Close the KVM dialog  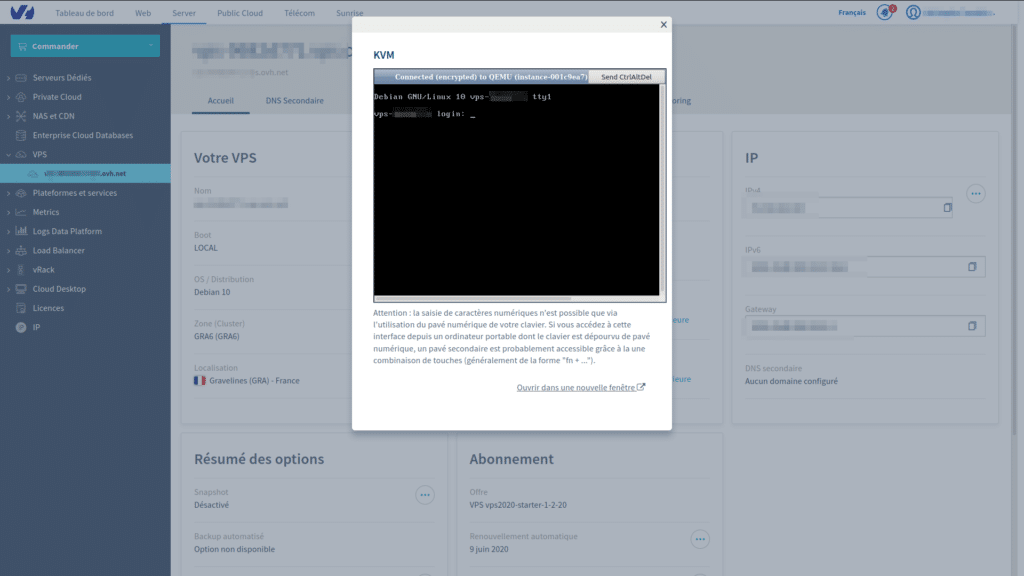664,25
